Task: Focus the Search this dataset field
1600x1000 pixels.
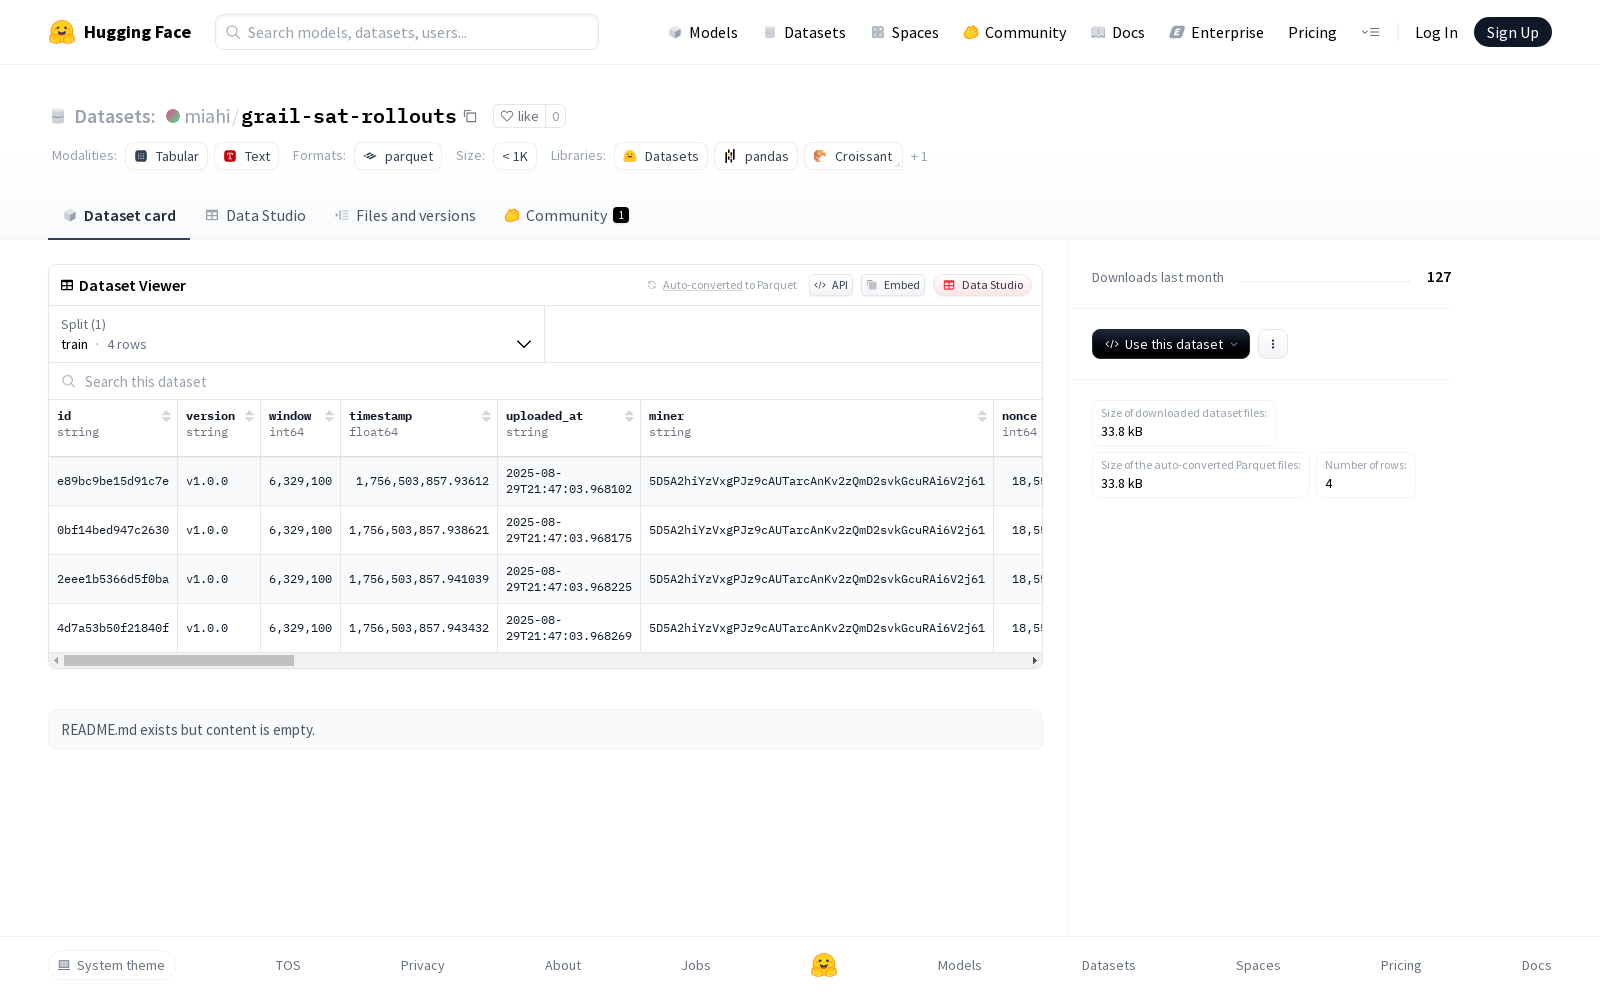Action: (545, 381)
